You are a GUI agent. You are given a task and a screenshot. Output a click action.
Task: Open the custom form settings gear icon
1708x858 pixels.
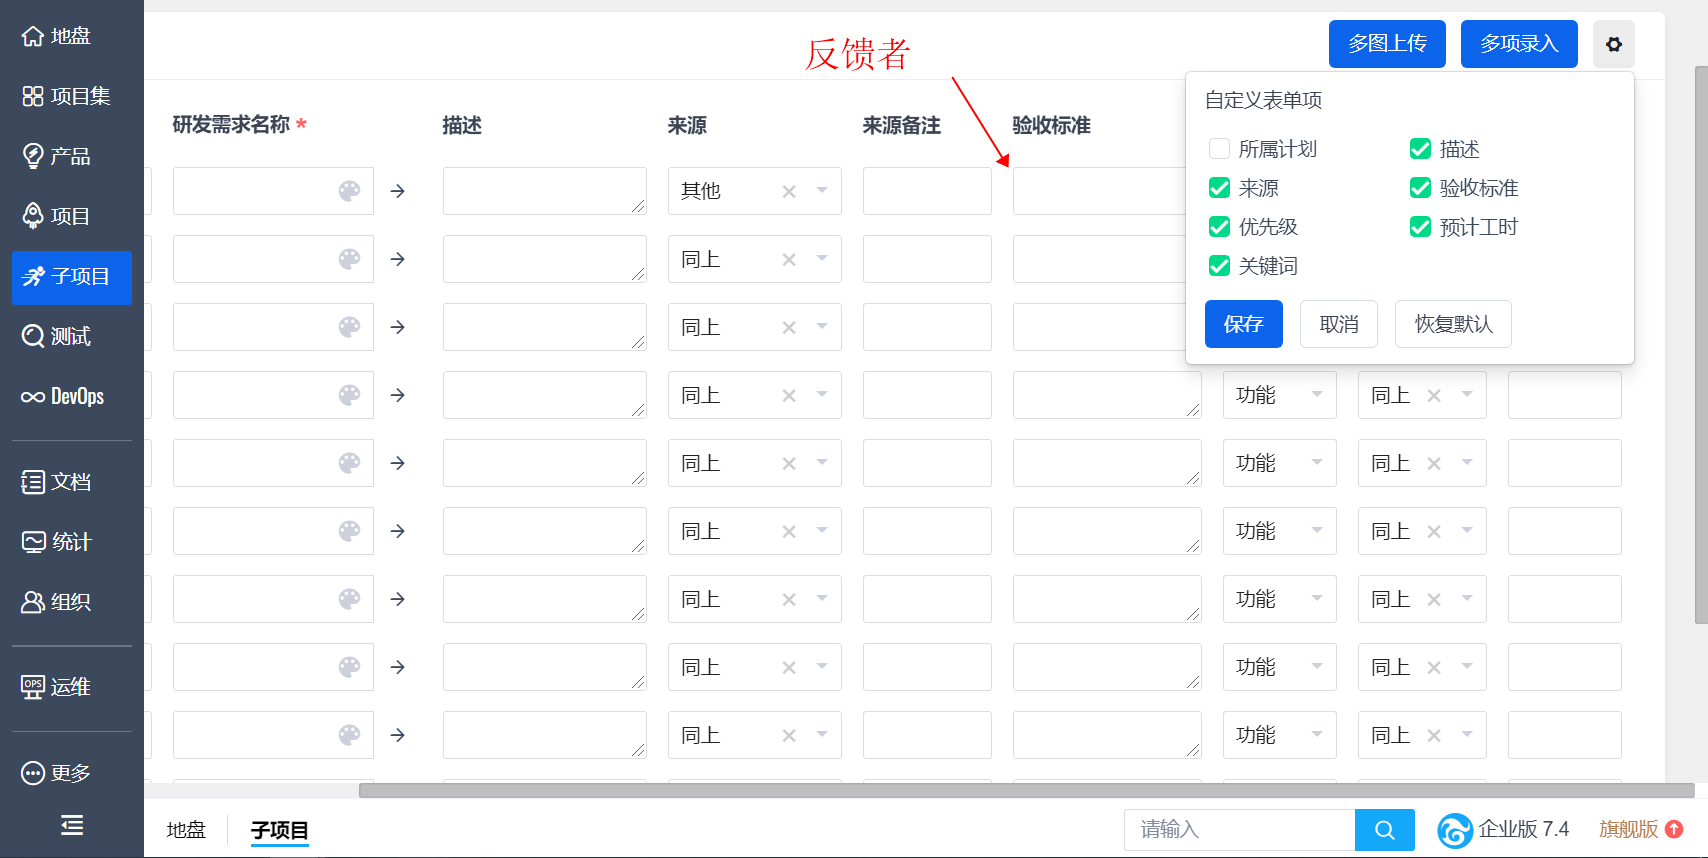coord(1613,44)
